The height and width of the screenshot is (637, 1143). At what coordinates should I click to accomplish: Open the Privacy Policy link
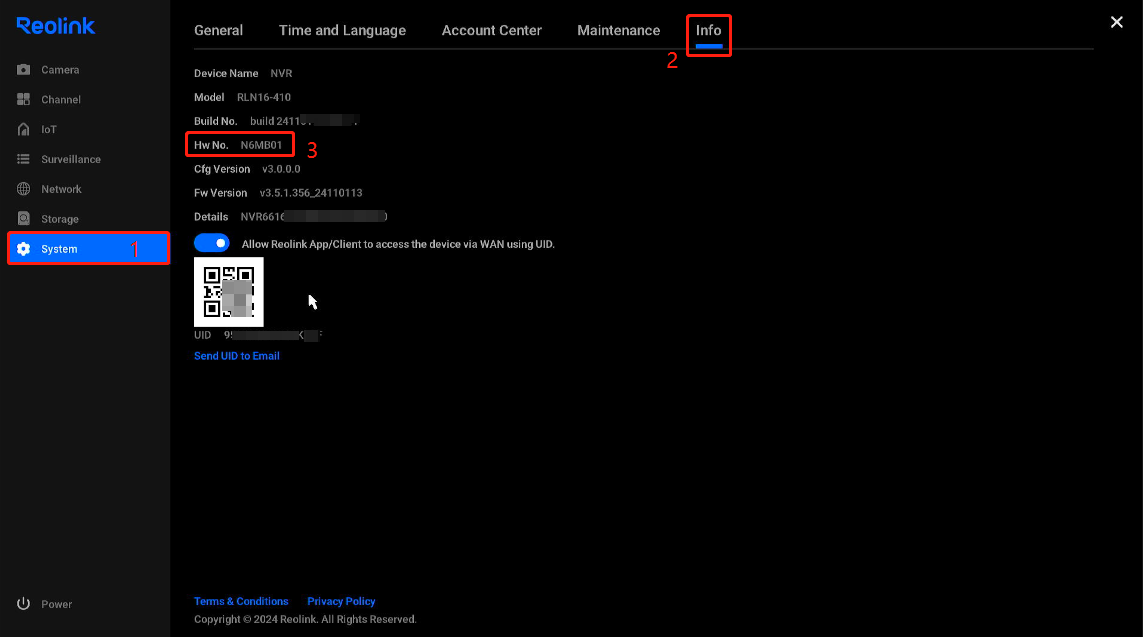pos(341,601)
